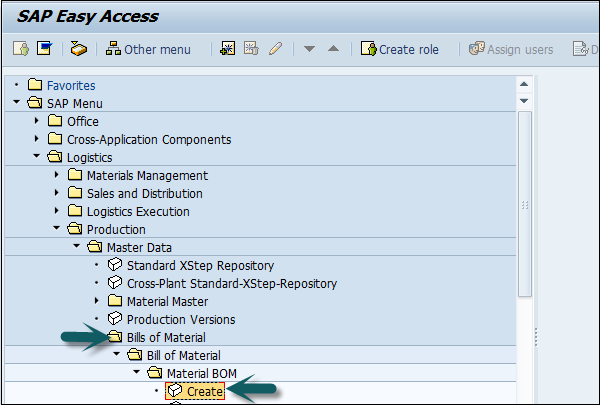The width and height of the screenshot is (600, 405).
Task: Collapse the SAP Menu tree node
Action: click(x=17, y=104)
